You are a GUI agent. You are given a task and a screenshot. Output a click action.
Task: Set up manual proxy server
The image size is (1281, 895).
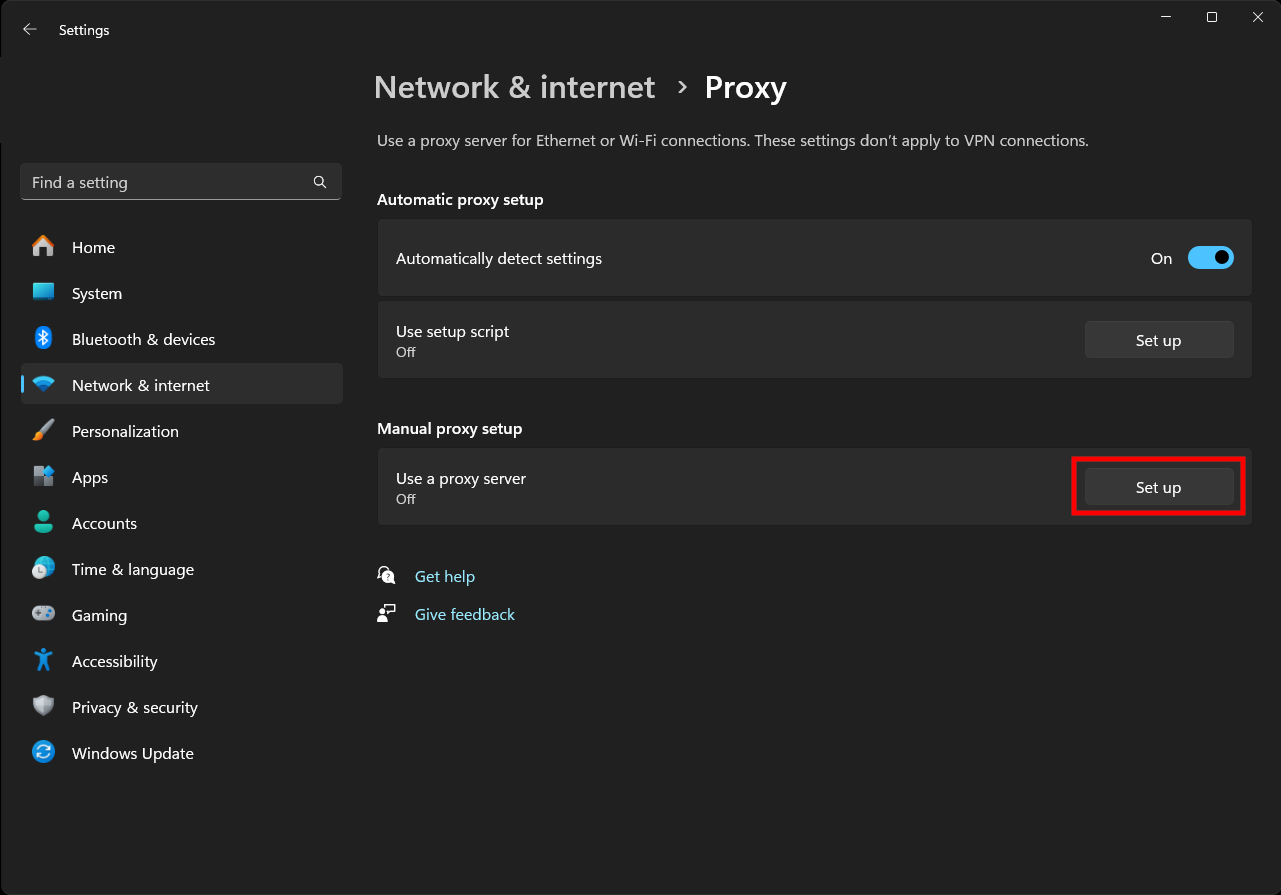click(x=1158, y=487)
